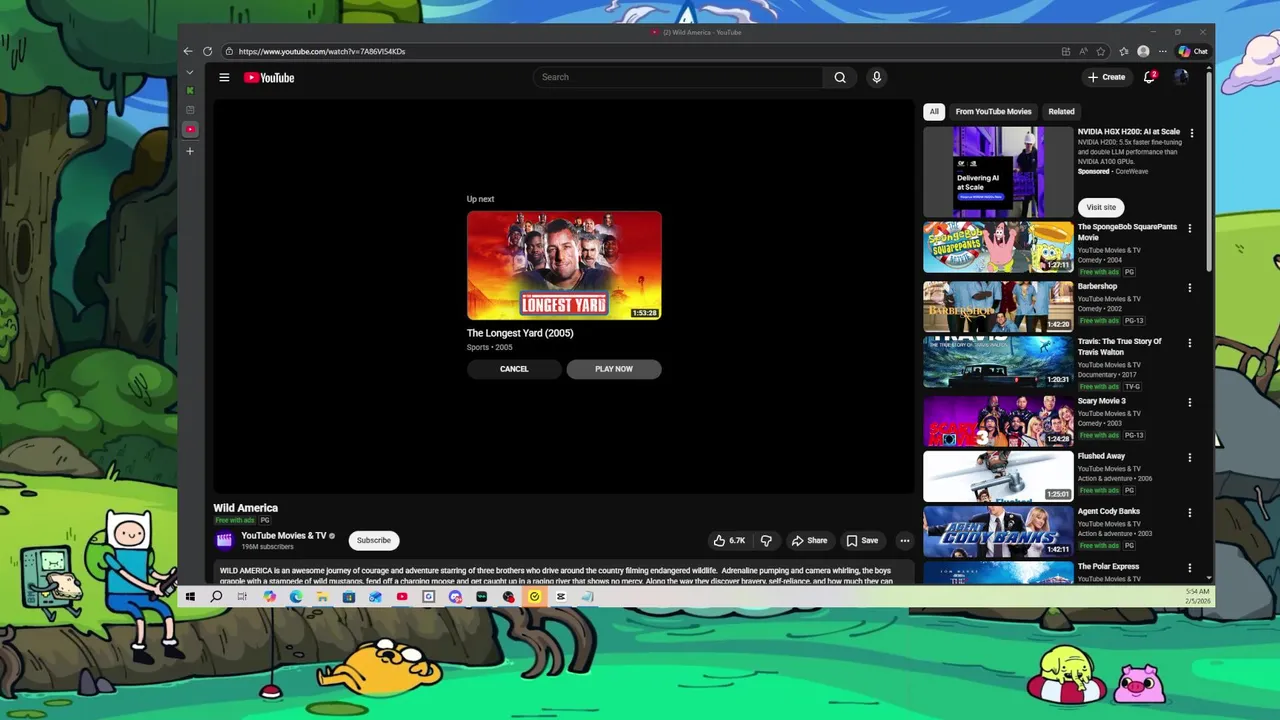This screenshot has height=720, width=1280.
Task: Open options menu for Scary Movie 3
Action: [x=1190, y=402]
